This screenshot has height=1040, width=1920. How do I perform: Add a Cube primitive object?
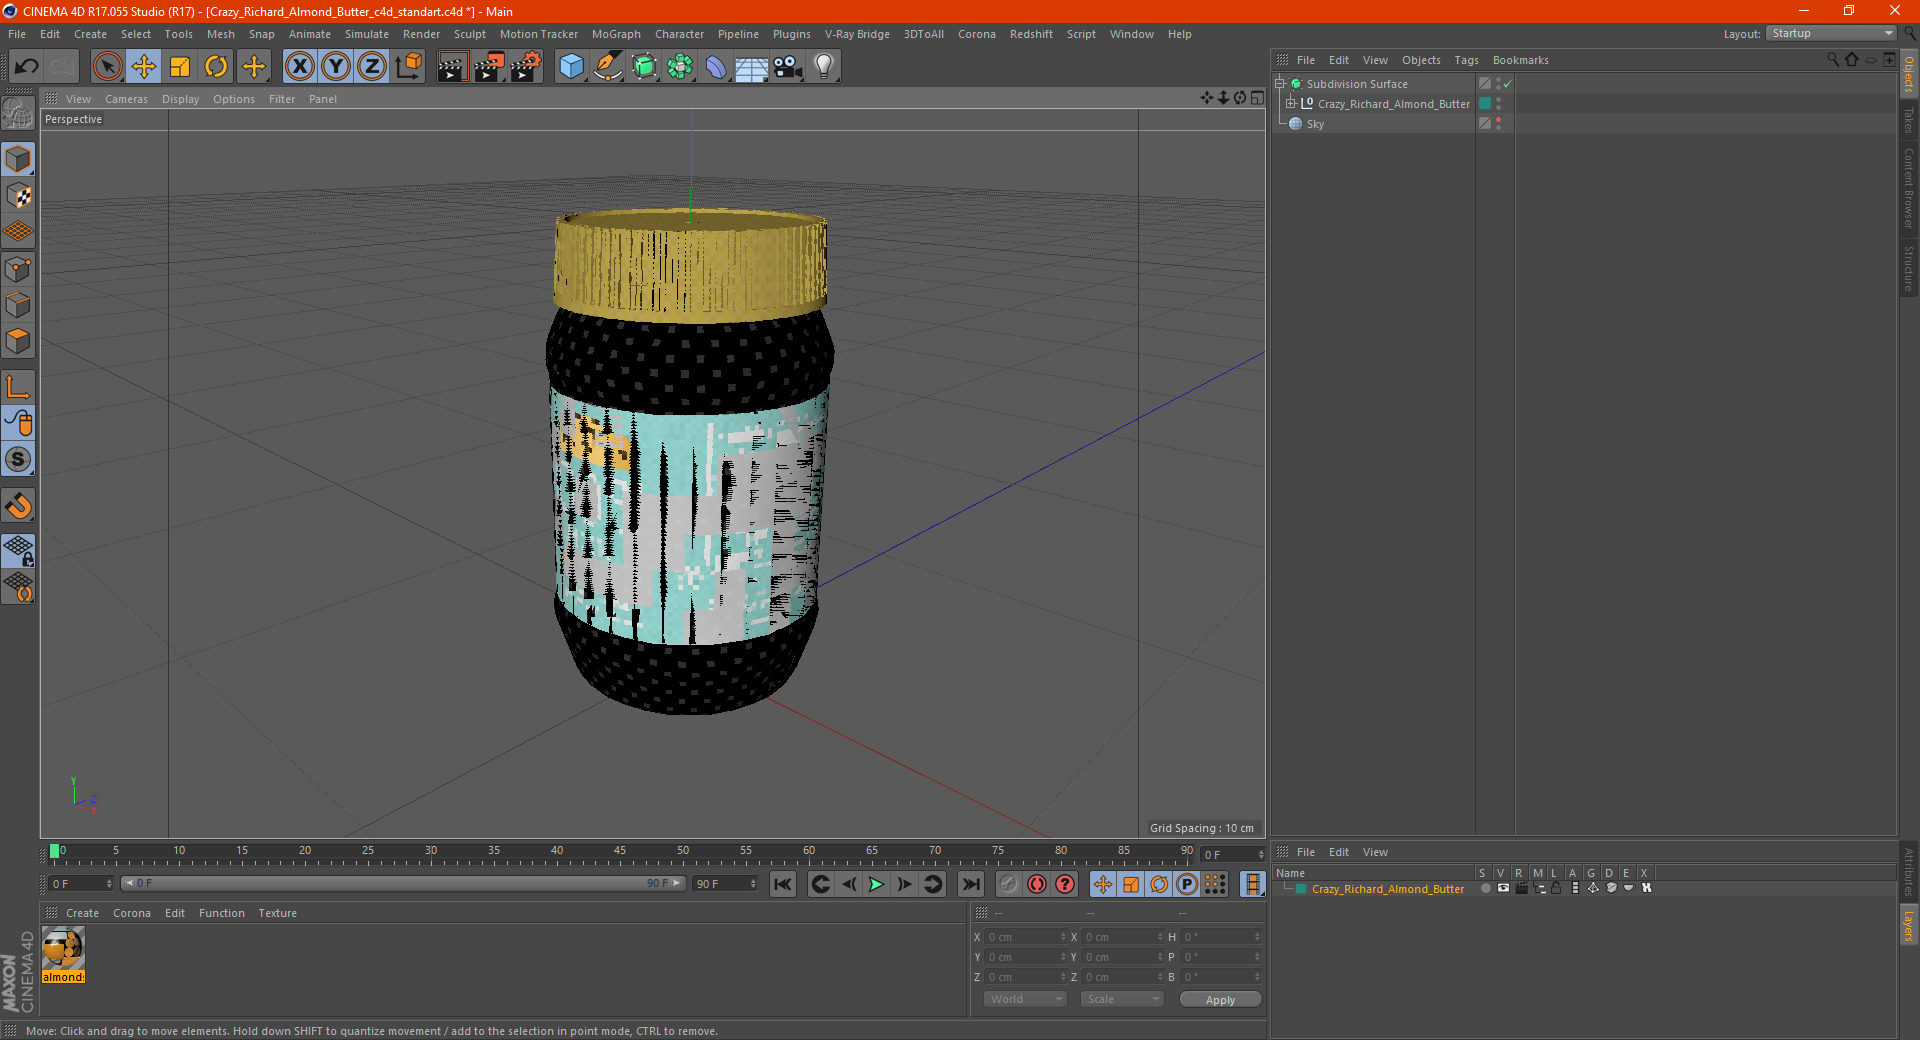tap(571, 67)
